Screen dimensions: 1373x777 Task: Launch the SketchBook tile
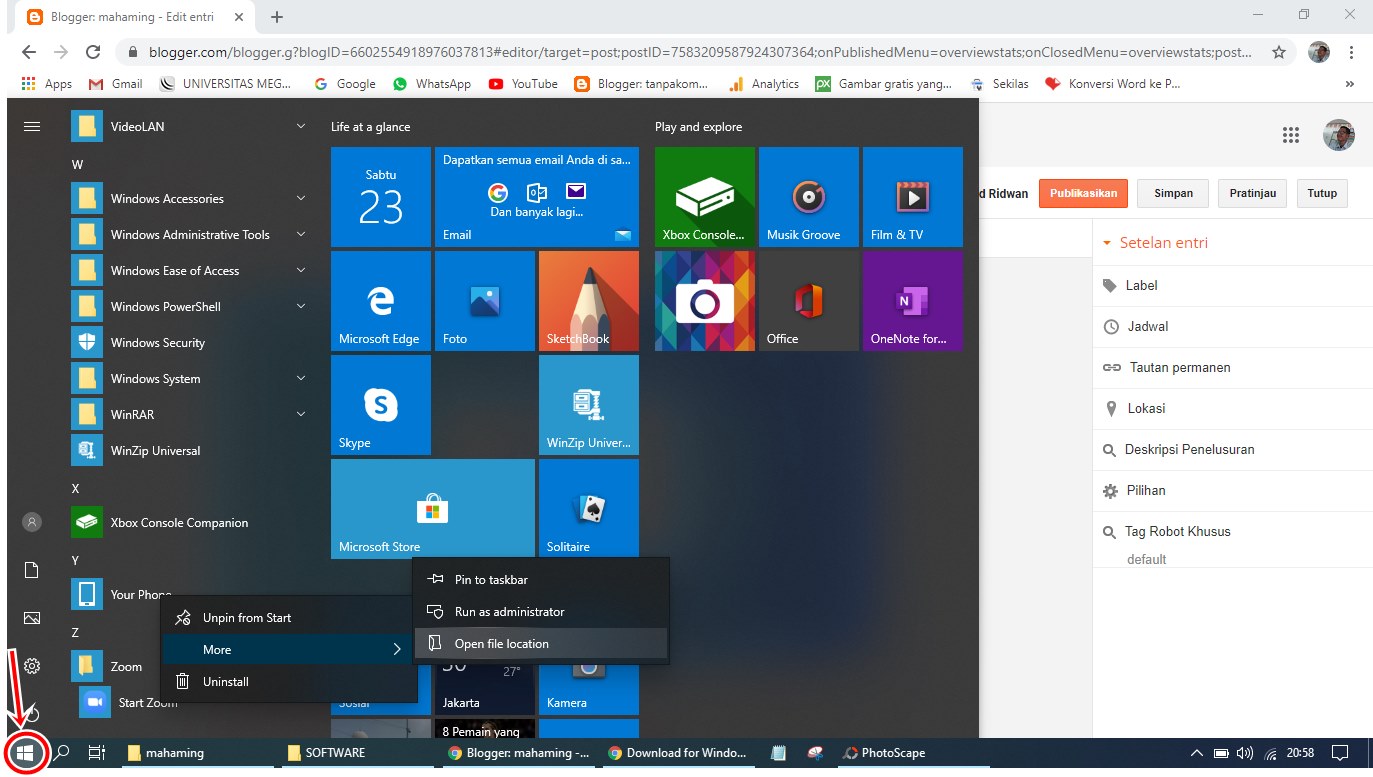pyautogui.click(x=588, y=301)
